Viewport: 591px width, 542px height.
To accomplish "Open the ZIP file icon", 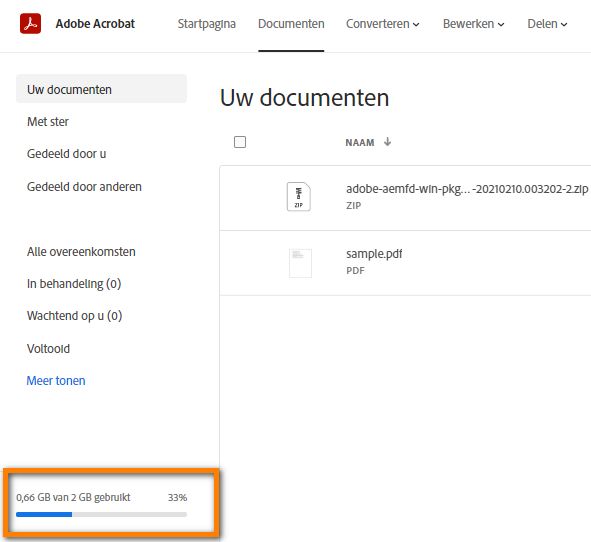I will coord(299,196).
